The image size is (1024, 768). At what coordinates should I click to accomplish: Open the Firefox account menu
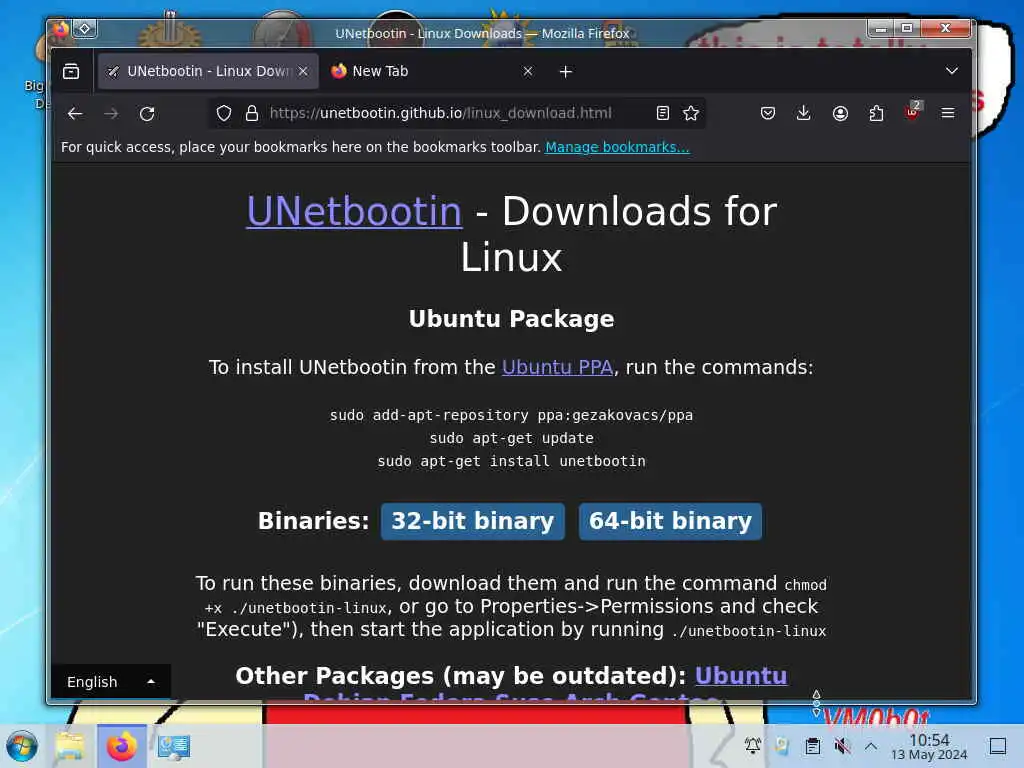(840, 114)
